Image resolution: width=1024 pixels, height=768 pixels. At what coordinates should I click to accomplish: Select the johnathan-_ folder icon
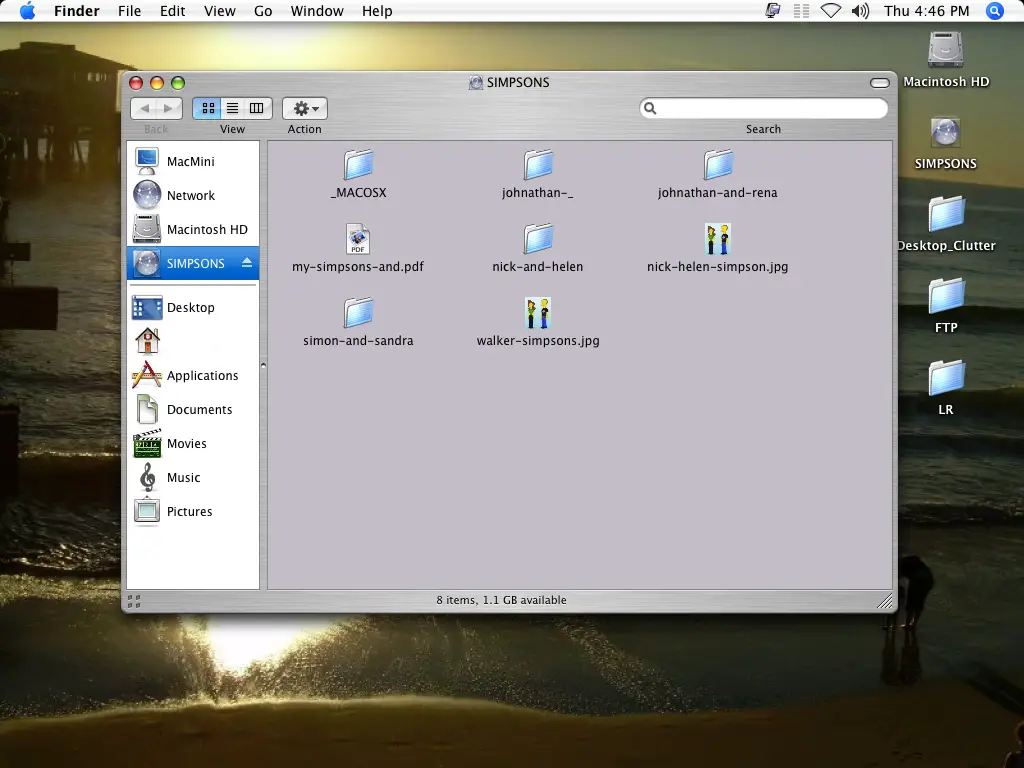point(538,165)
